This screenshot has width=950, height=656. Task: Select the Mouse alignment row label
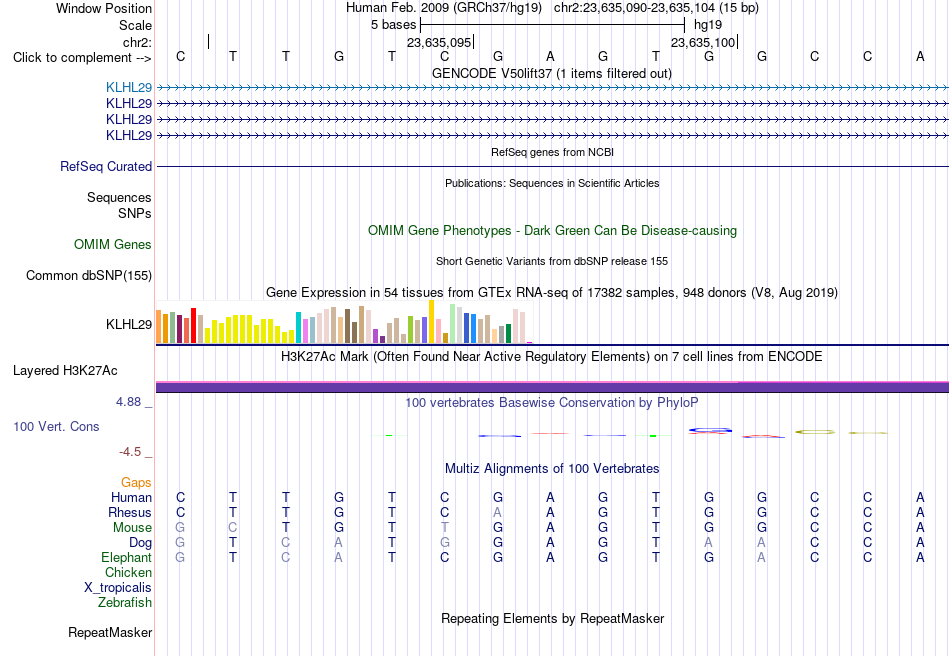(x=132, y=528)
